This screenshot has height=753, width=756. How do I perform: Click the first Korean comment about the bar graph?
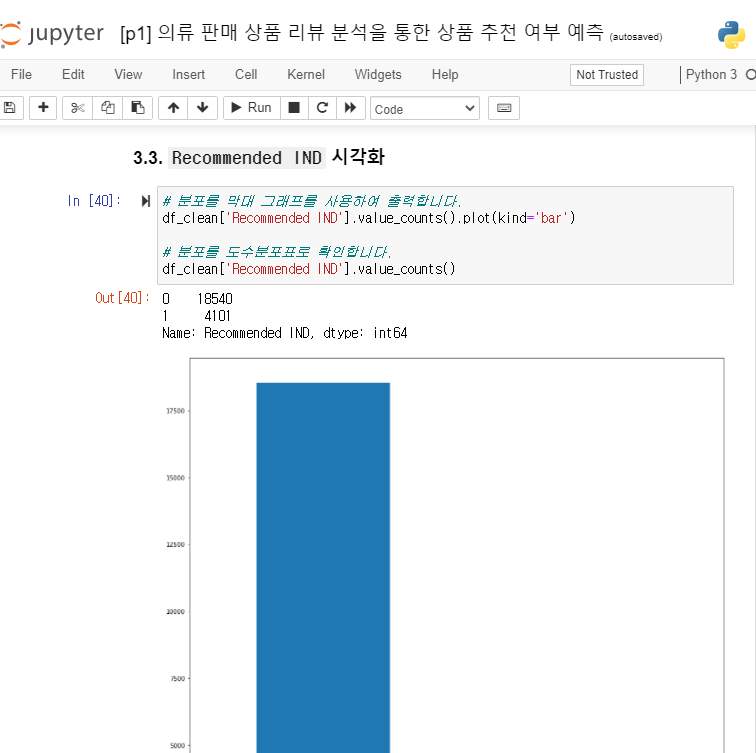click(311, 201)
